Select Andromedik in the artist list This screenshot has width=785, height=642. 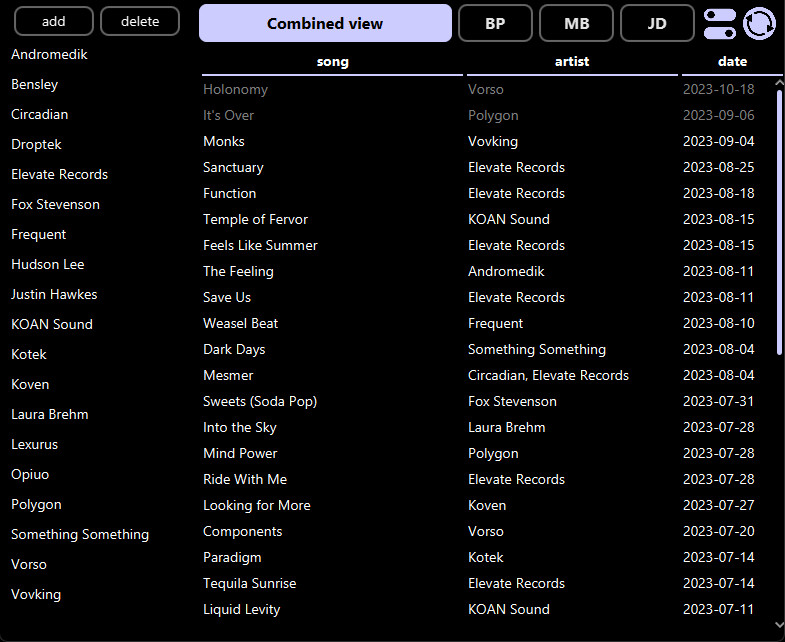(x=49, y=54)
